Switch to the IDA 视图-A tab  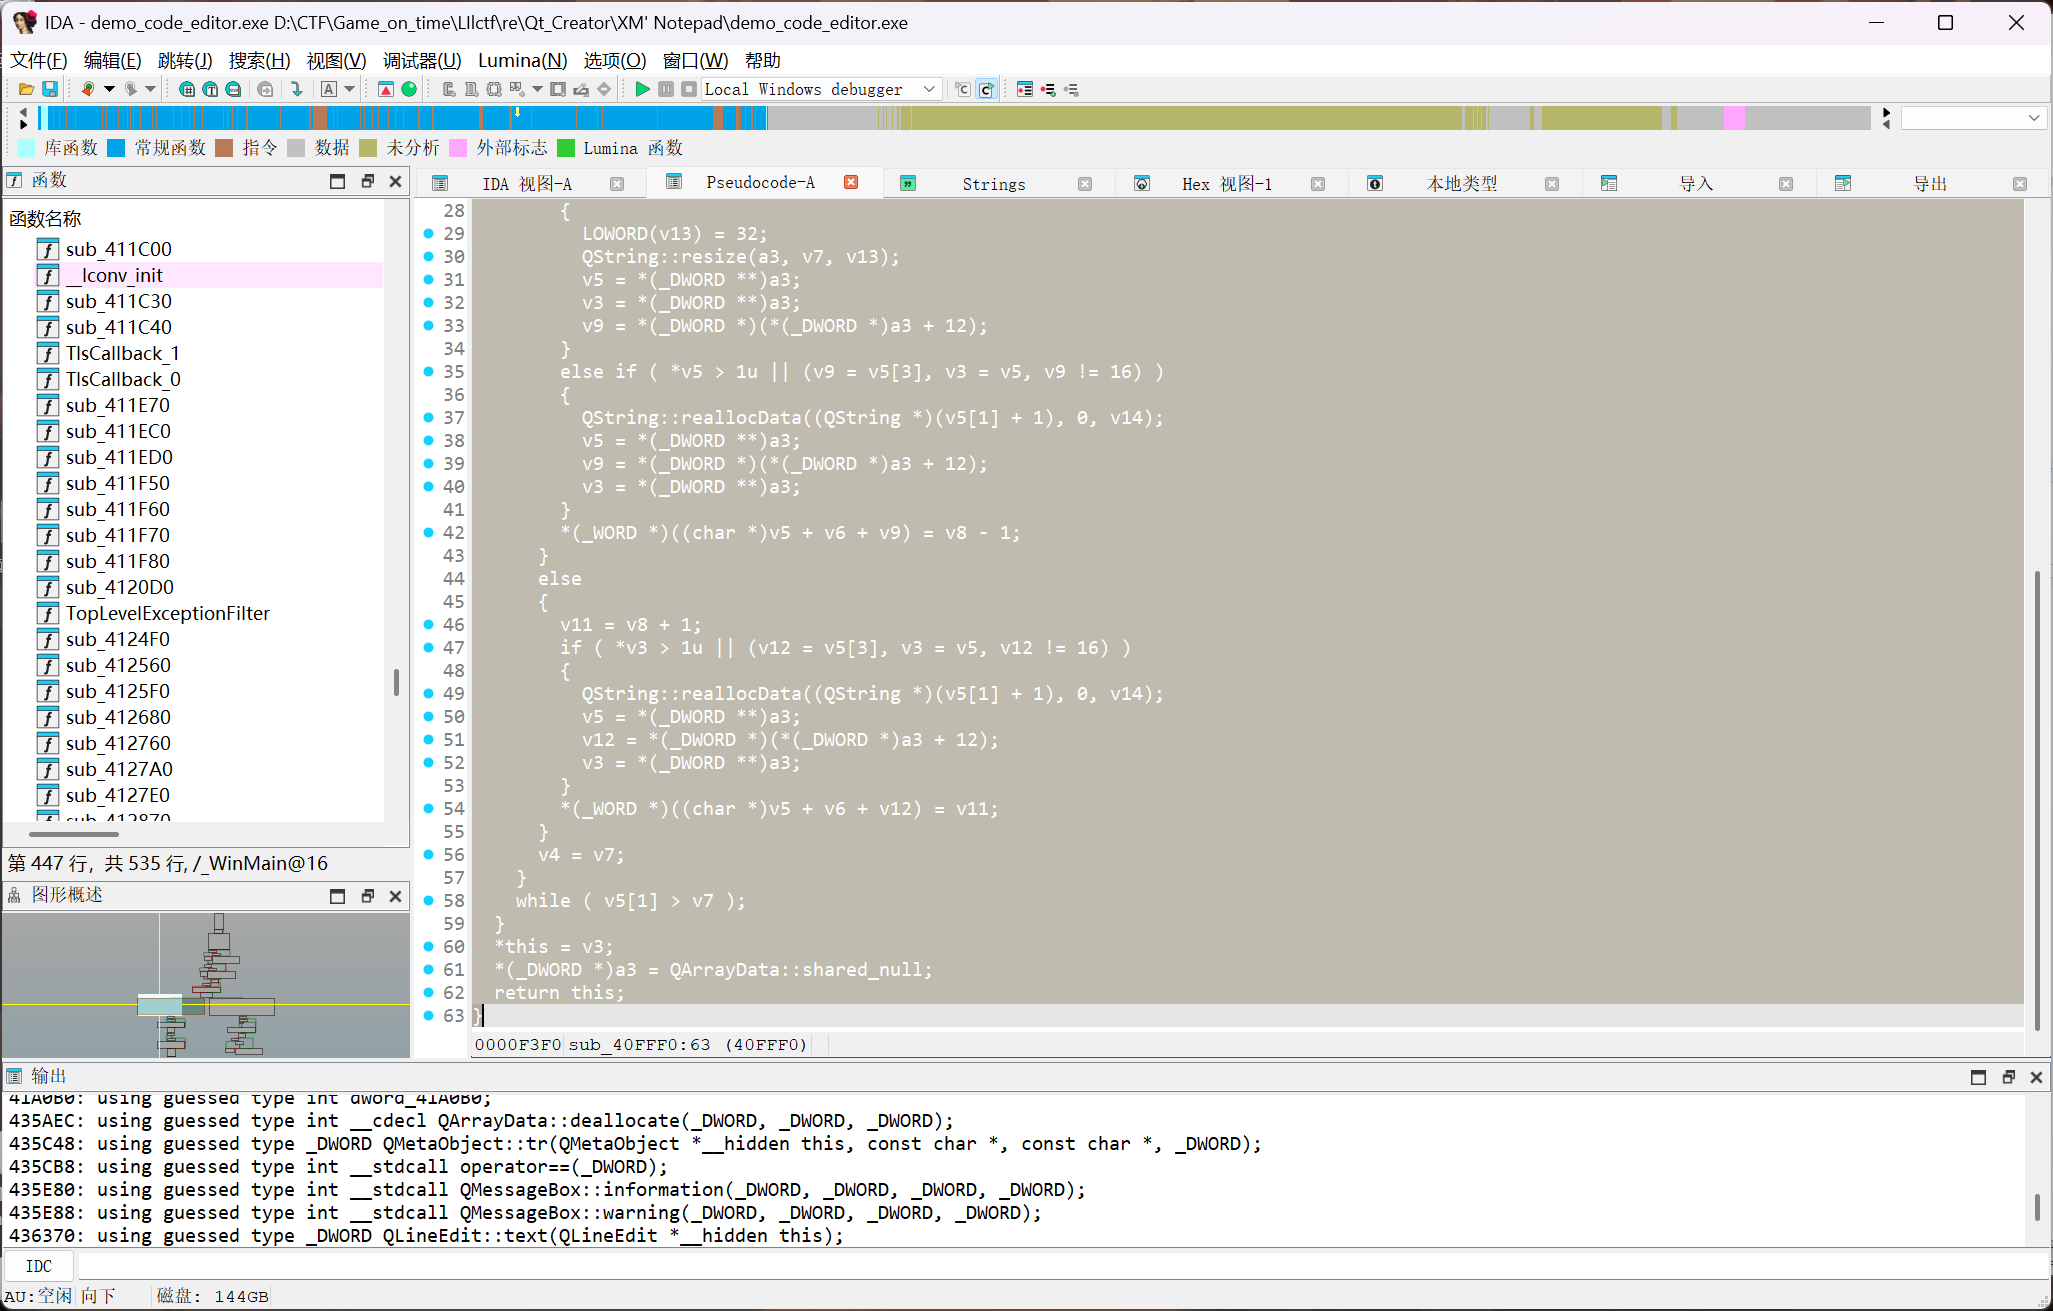click(527, 184)
